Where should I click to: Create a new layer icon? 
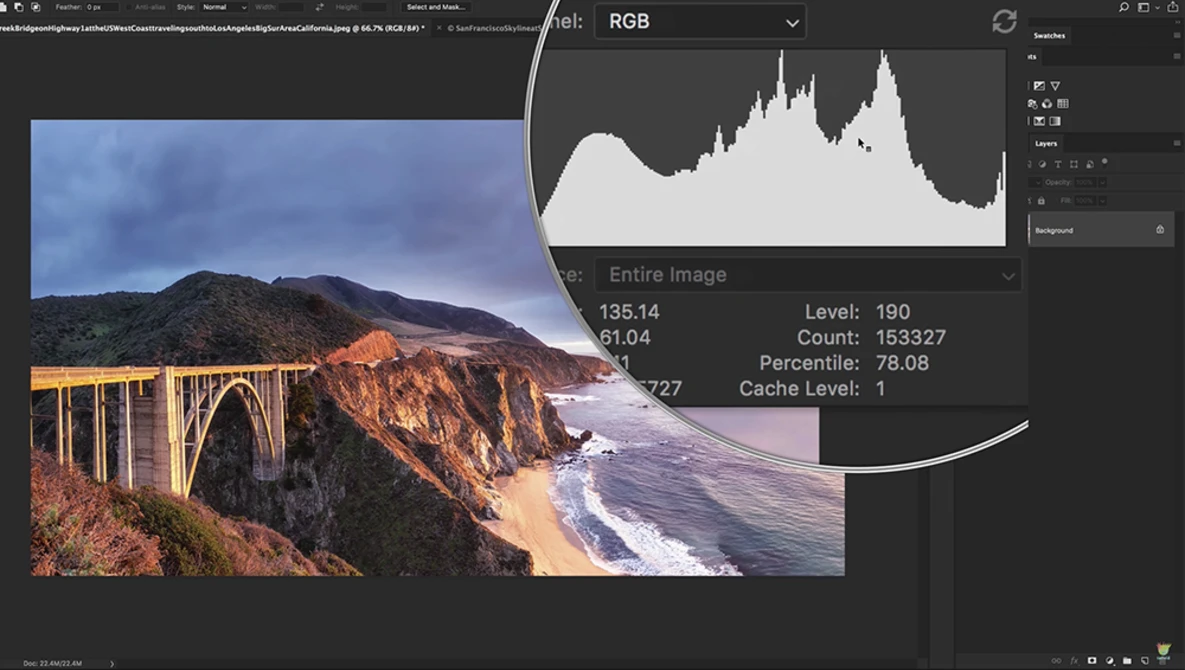click(1145, 661)
